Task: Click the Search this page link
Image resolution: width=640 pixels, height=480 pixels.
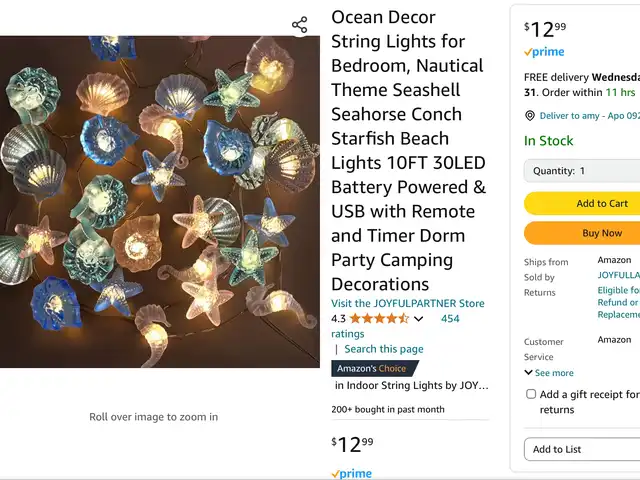Action: tap(384, 349)
